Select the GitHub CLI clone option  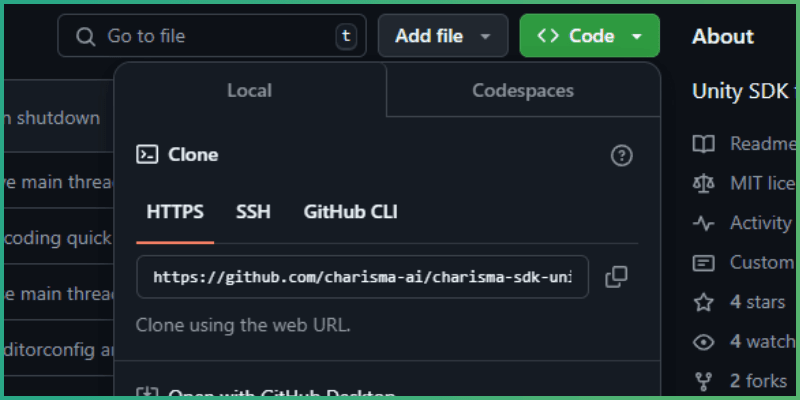click(x=350, y=212)
